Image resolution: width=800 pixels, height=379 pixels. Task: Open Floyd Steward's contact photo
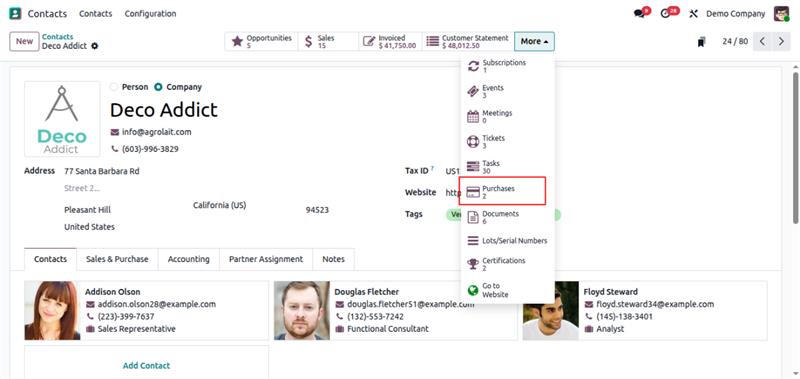(551, 311)
